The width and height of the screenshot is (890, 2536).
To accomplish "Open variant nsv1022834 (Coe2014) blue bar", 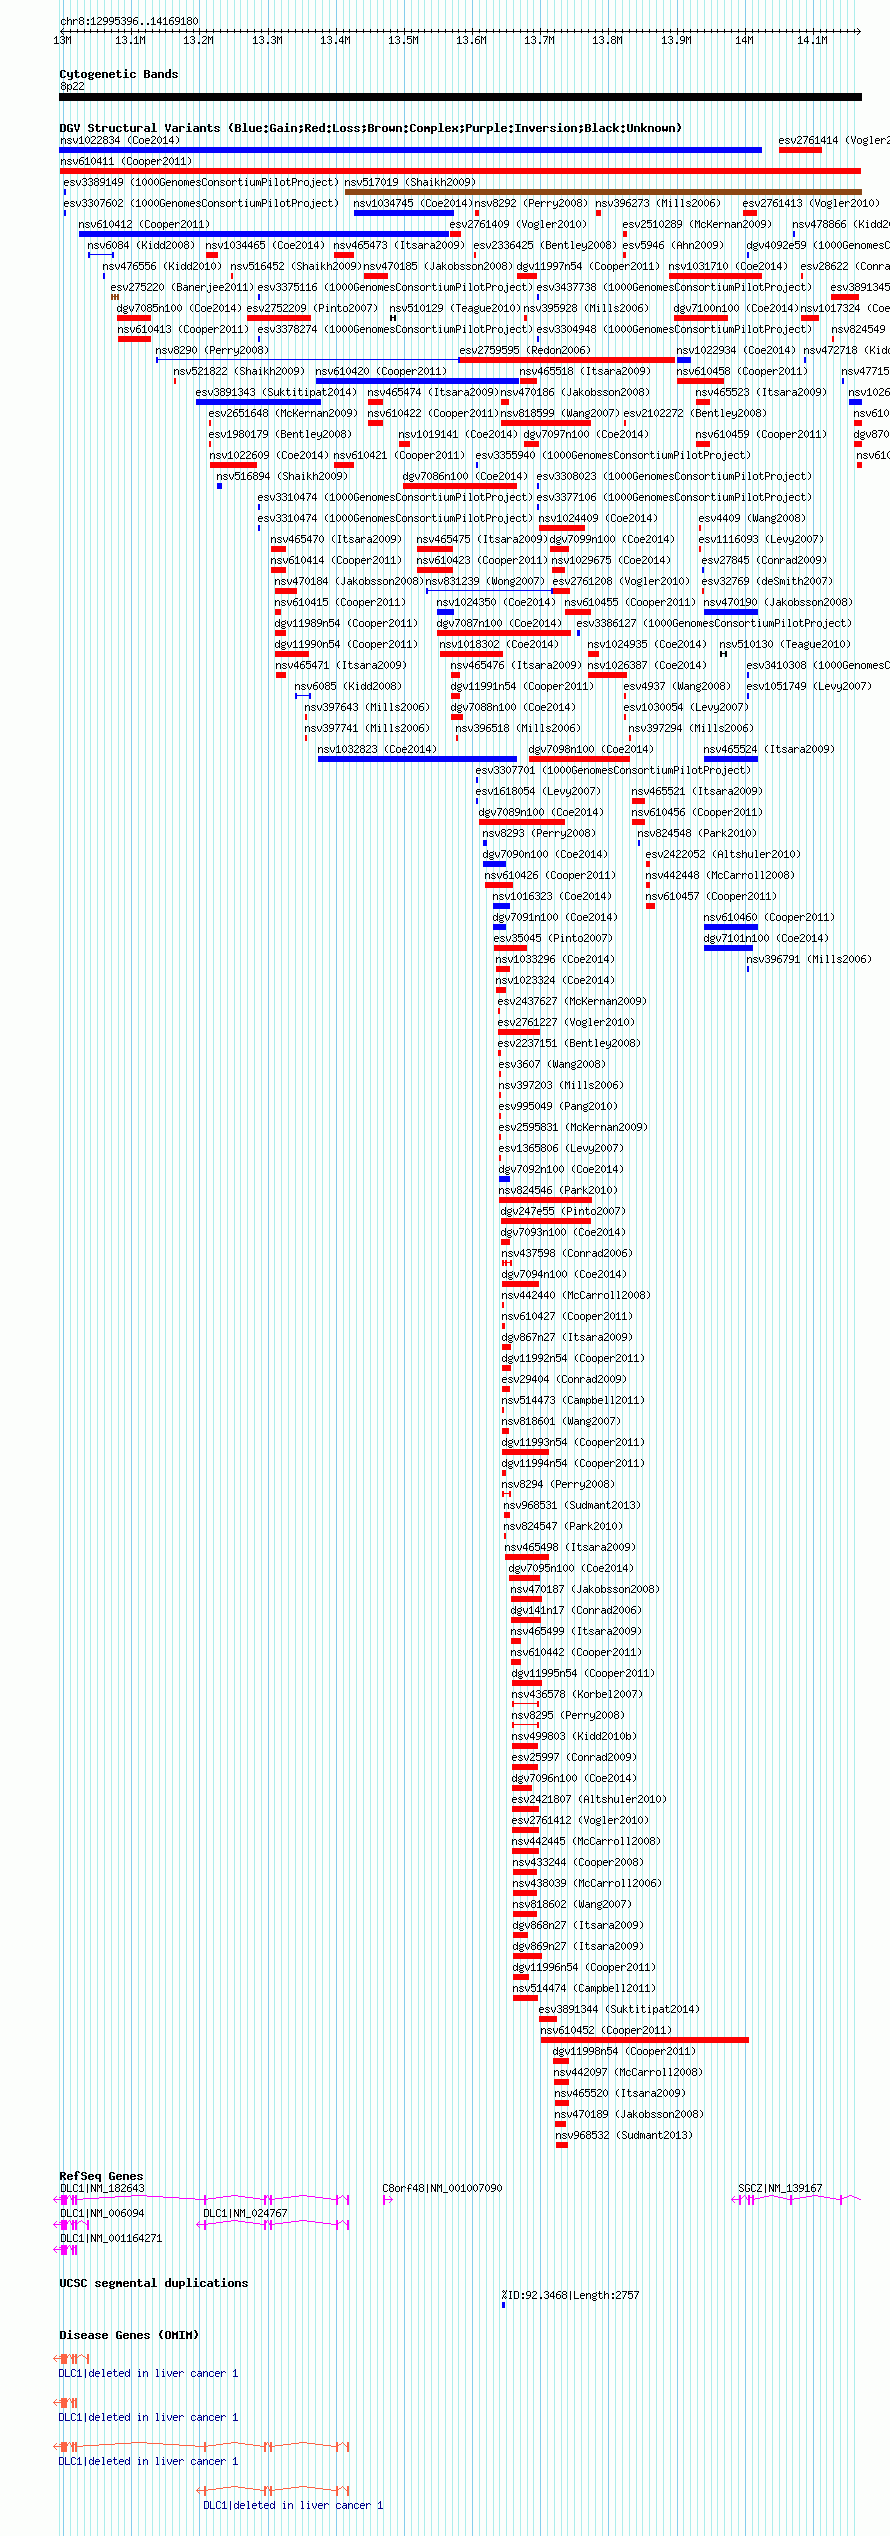I will 410,150.
